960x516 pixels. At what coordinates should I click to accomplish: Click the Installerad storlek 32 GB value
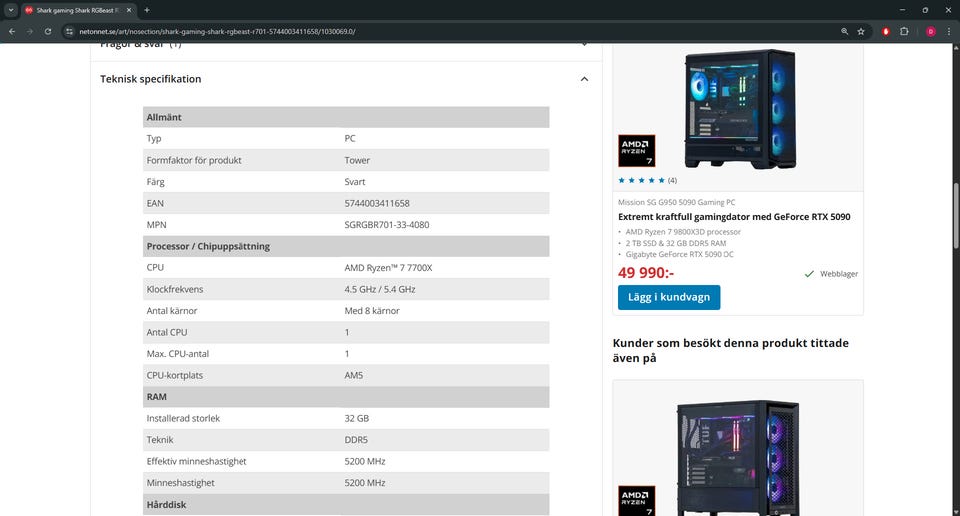(356, 419)
